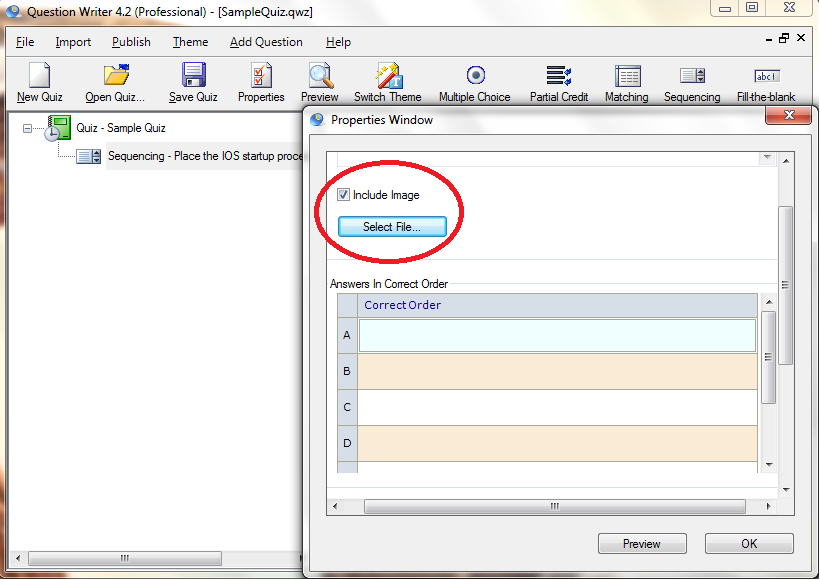The image size is (820, 580).
Task: Click the quiz tree horizontal scrollbar thumb
Action: pos(125,559)
